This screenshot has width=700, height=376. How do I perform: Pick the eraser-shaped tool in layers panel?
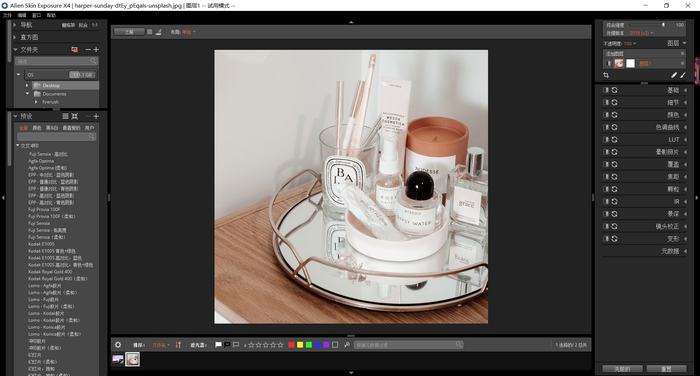(674, 75)
